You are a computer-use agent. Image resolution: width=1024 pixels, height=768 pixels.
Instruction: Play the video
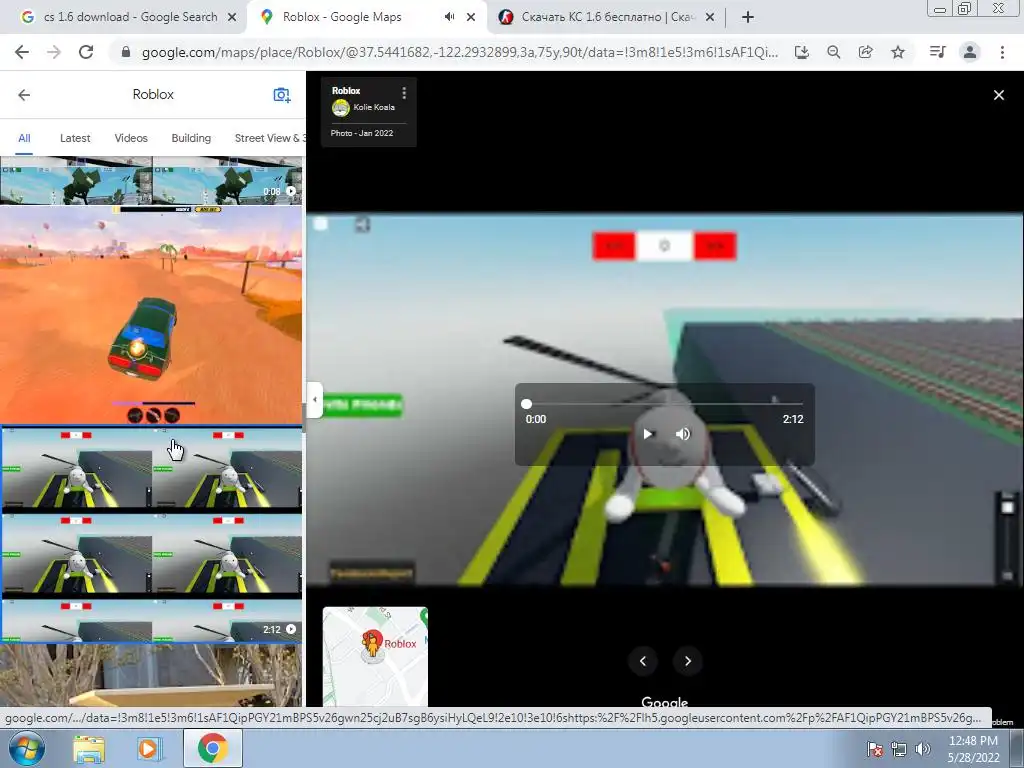point(648,434)
